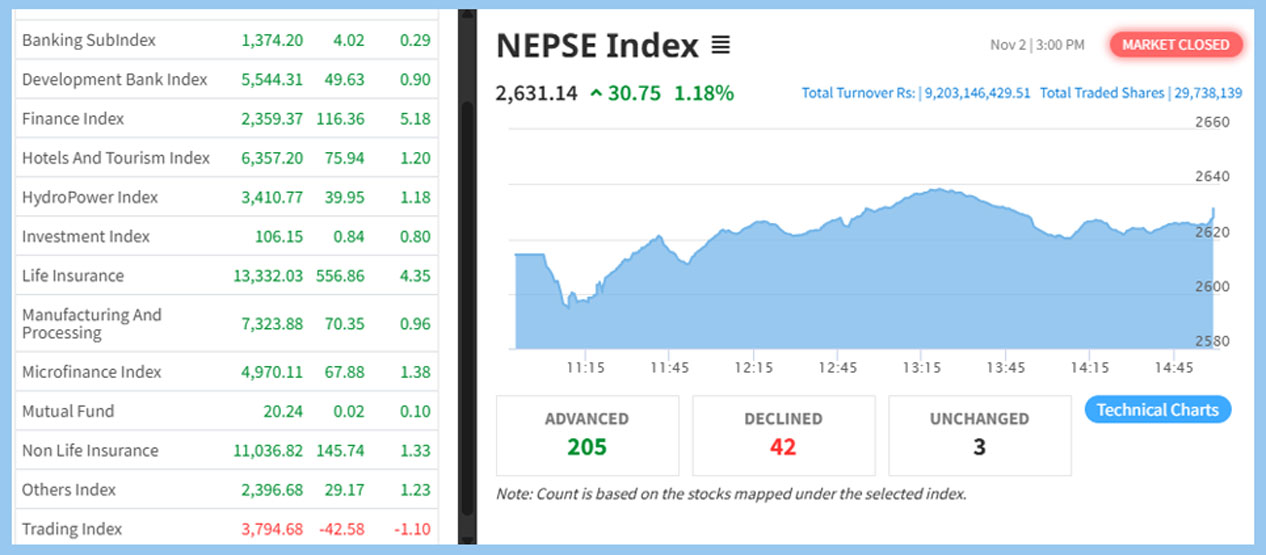Click the ADVANCED 205 count box

[x=587, y=435]
